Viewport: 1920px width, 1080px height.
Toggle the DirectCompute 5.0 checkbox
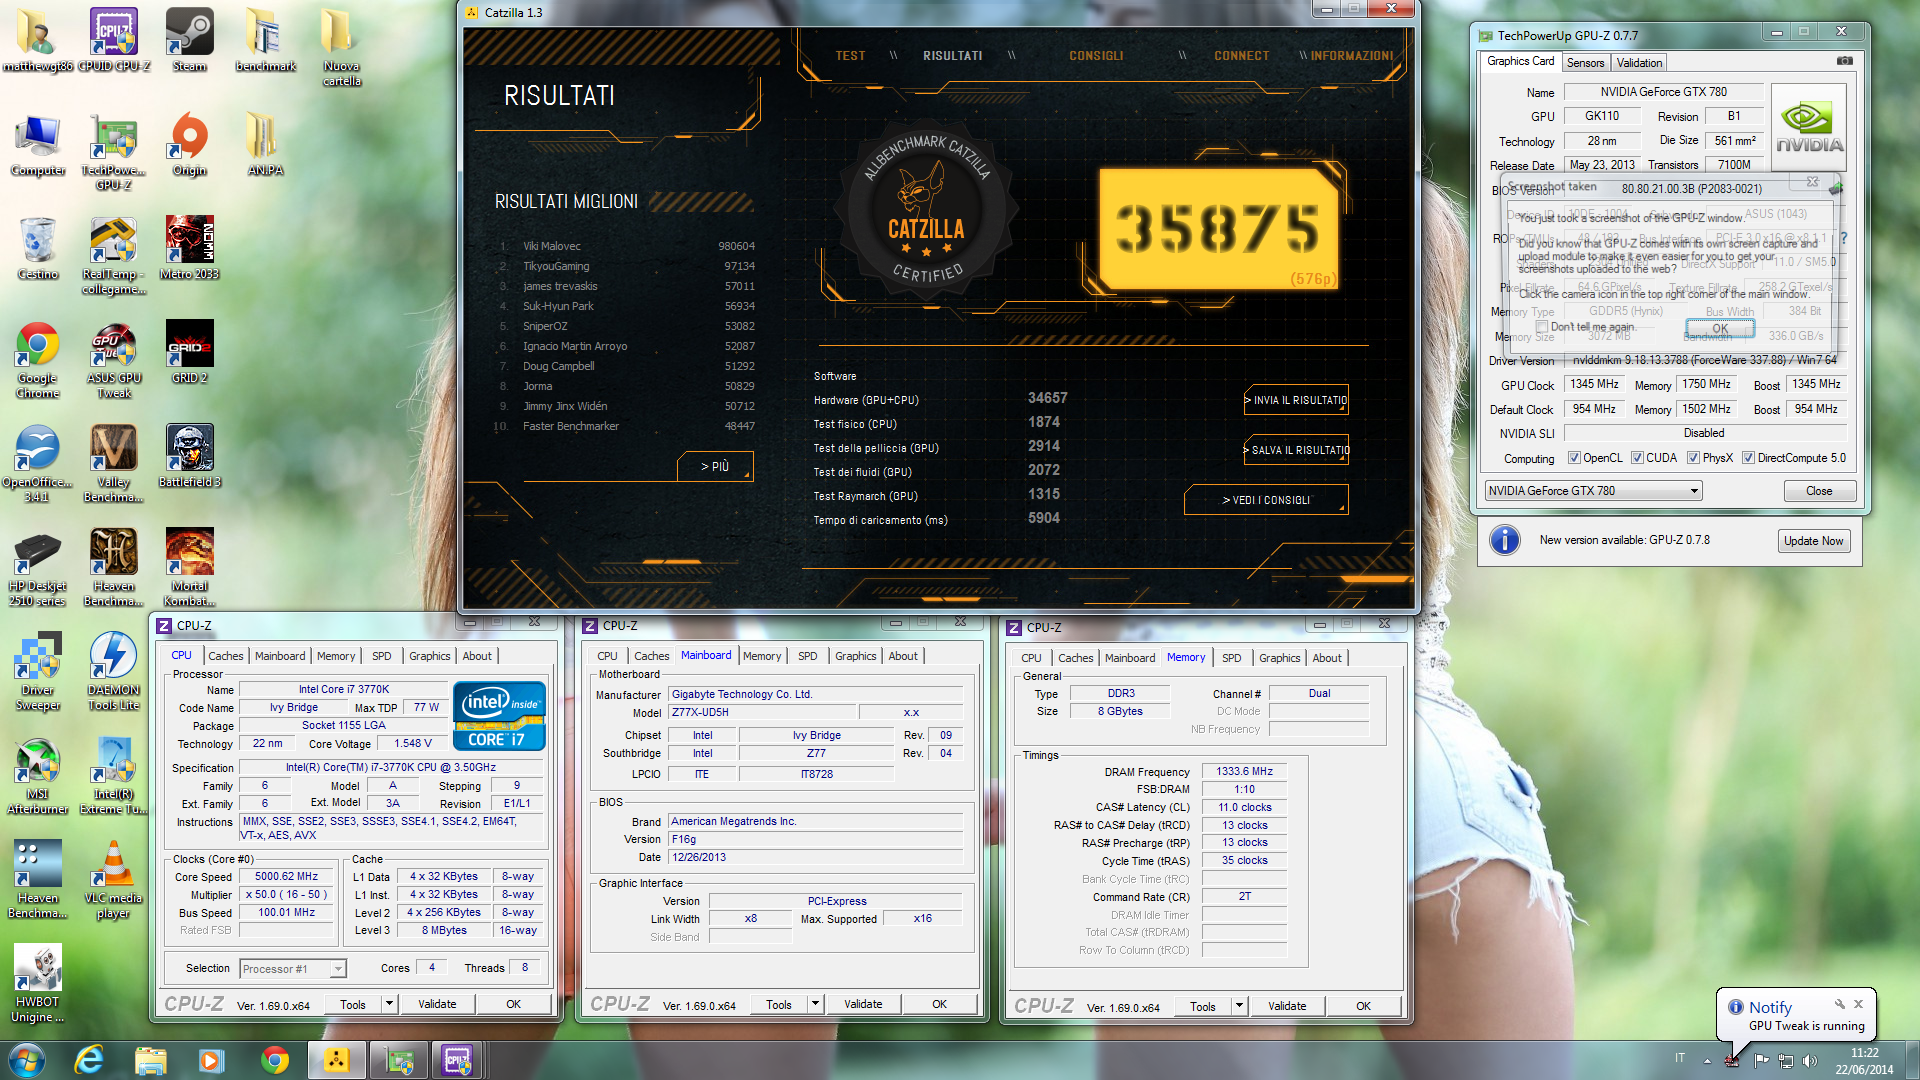[x=1748, y=458]
